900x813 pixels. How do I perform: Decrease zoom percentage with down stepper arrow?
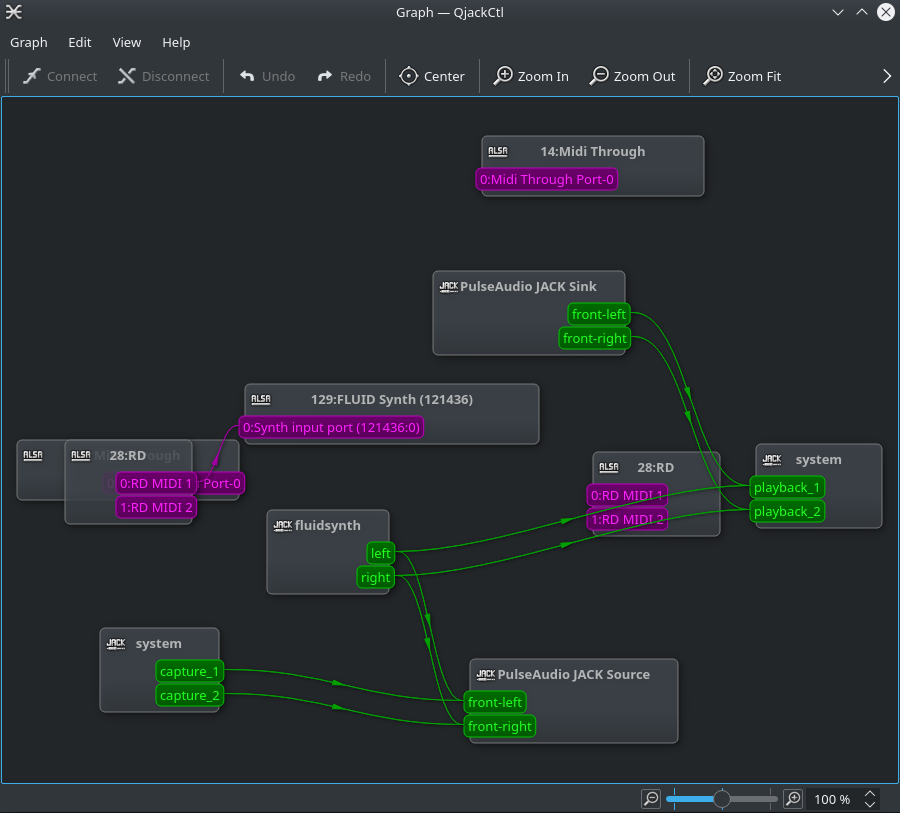870,805
